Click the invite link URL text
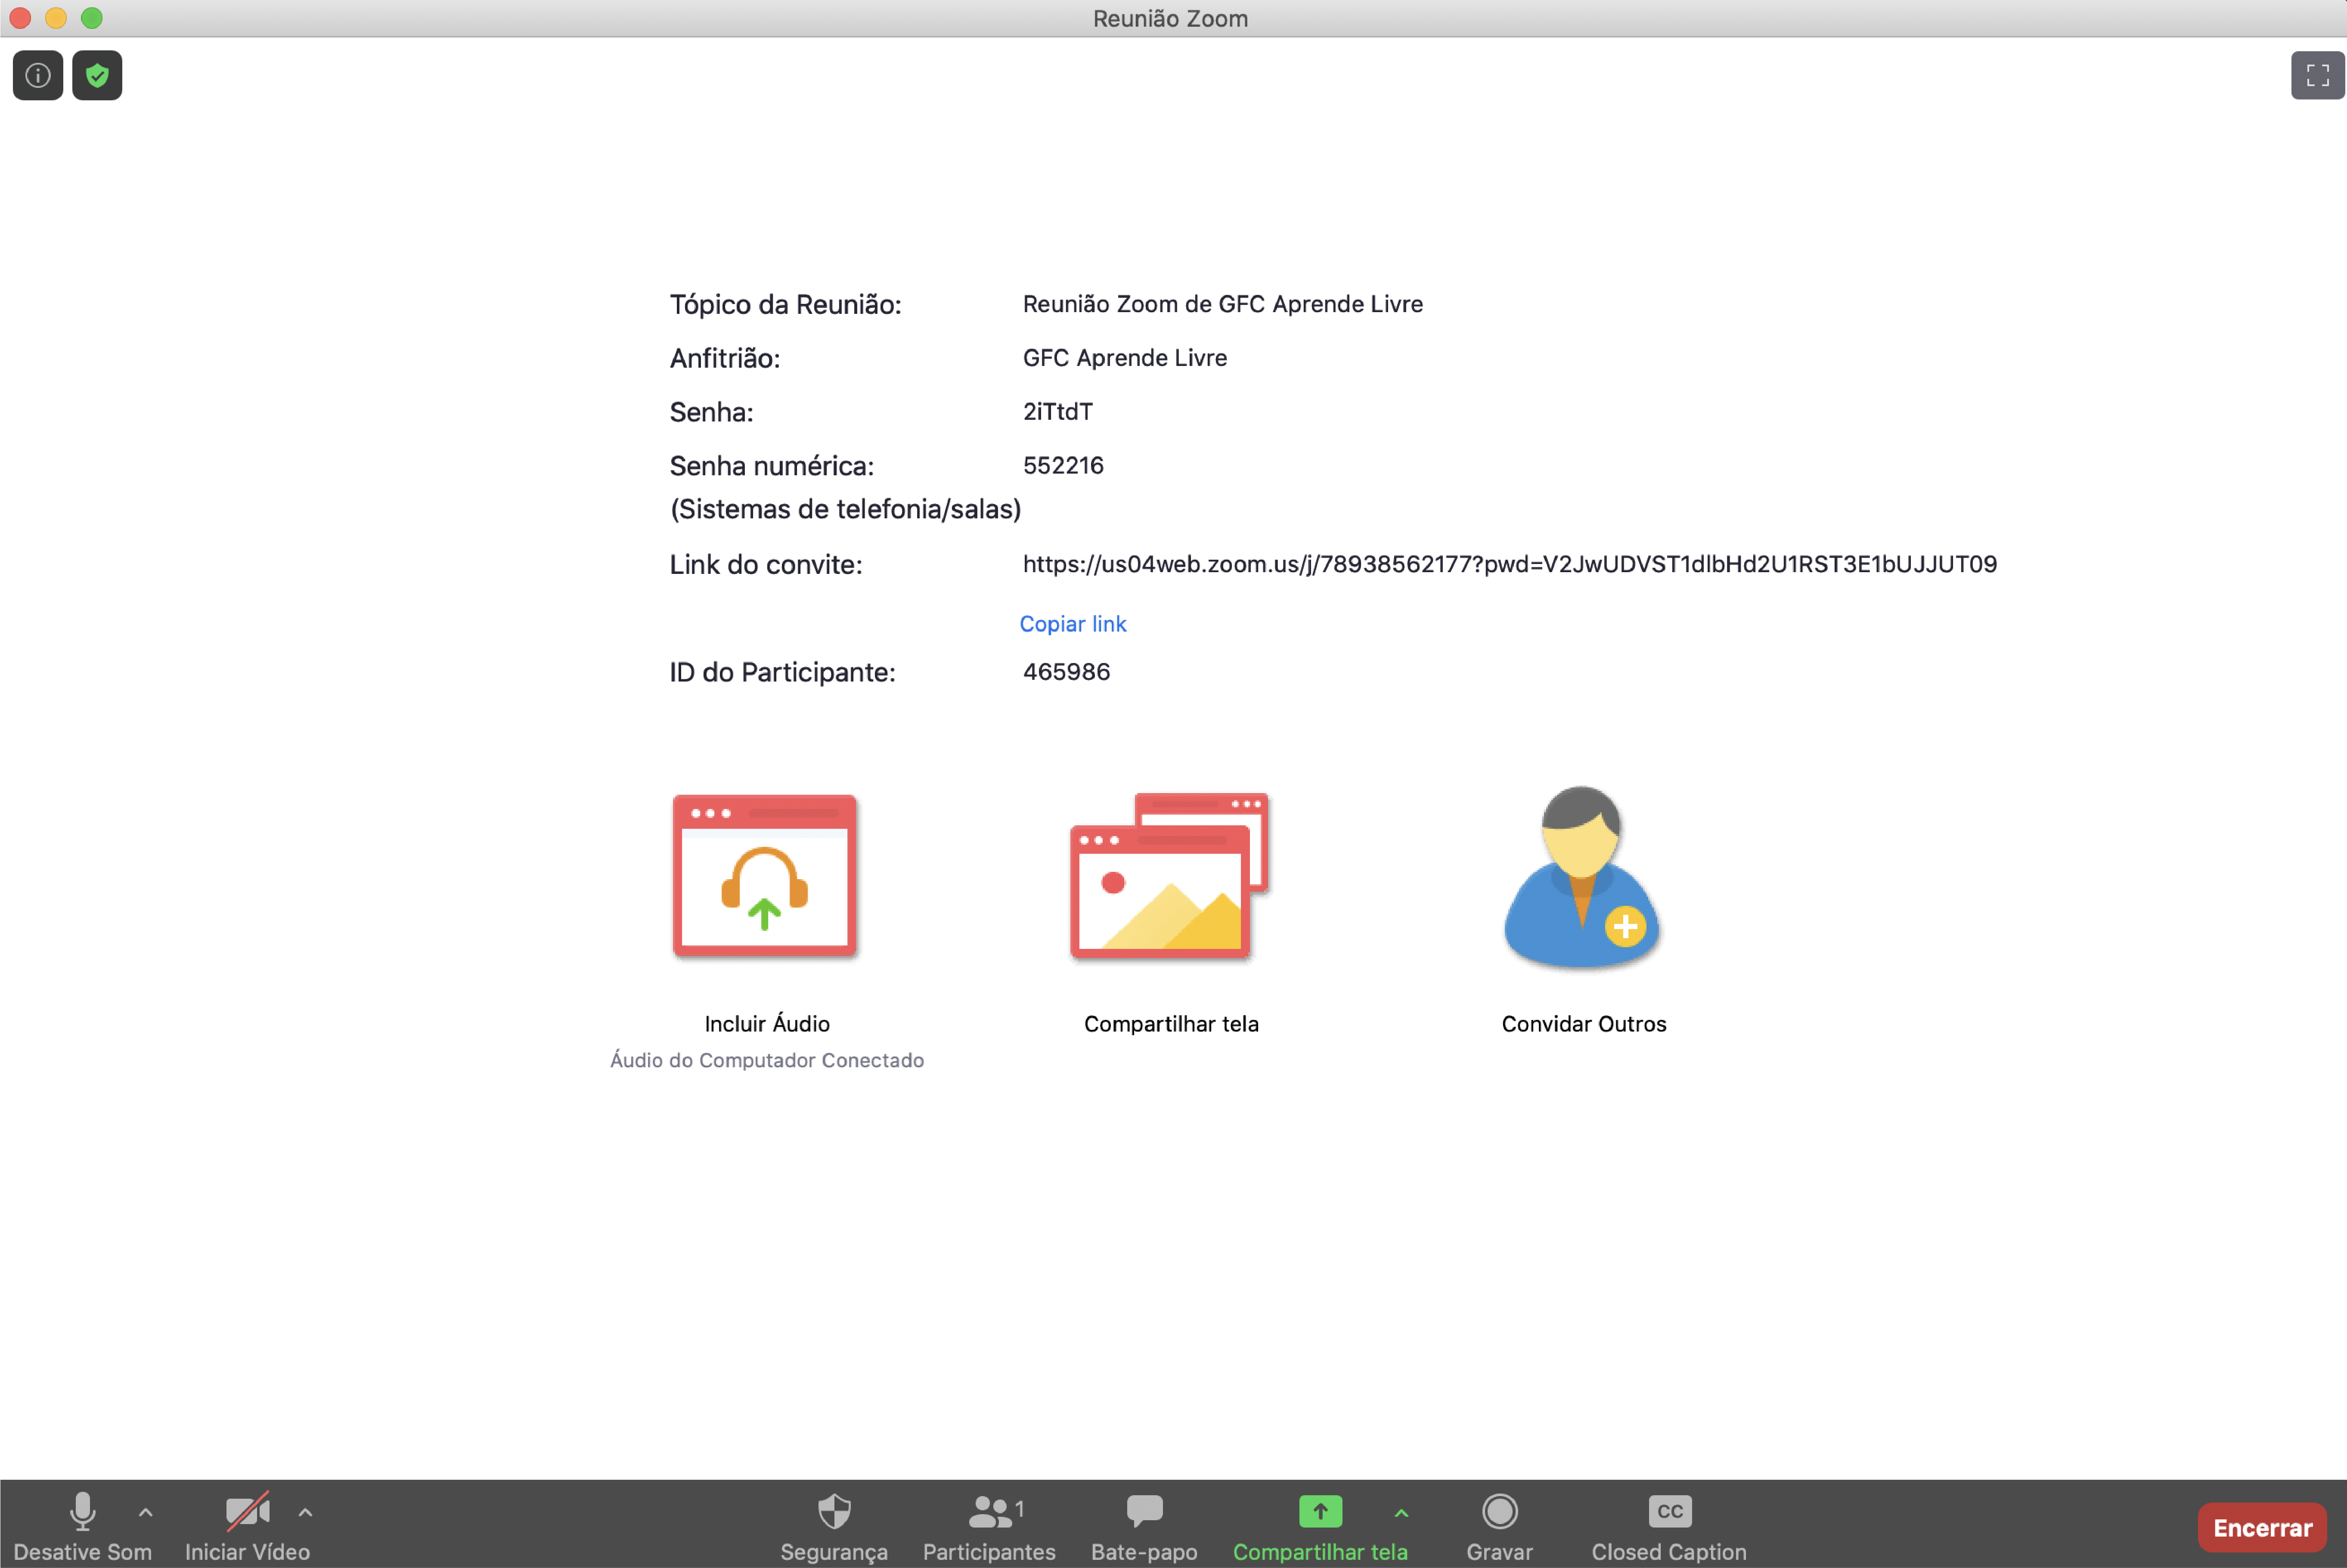The image size is (2347, 1568). pyautogui.click(x=1509, y=564)
